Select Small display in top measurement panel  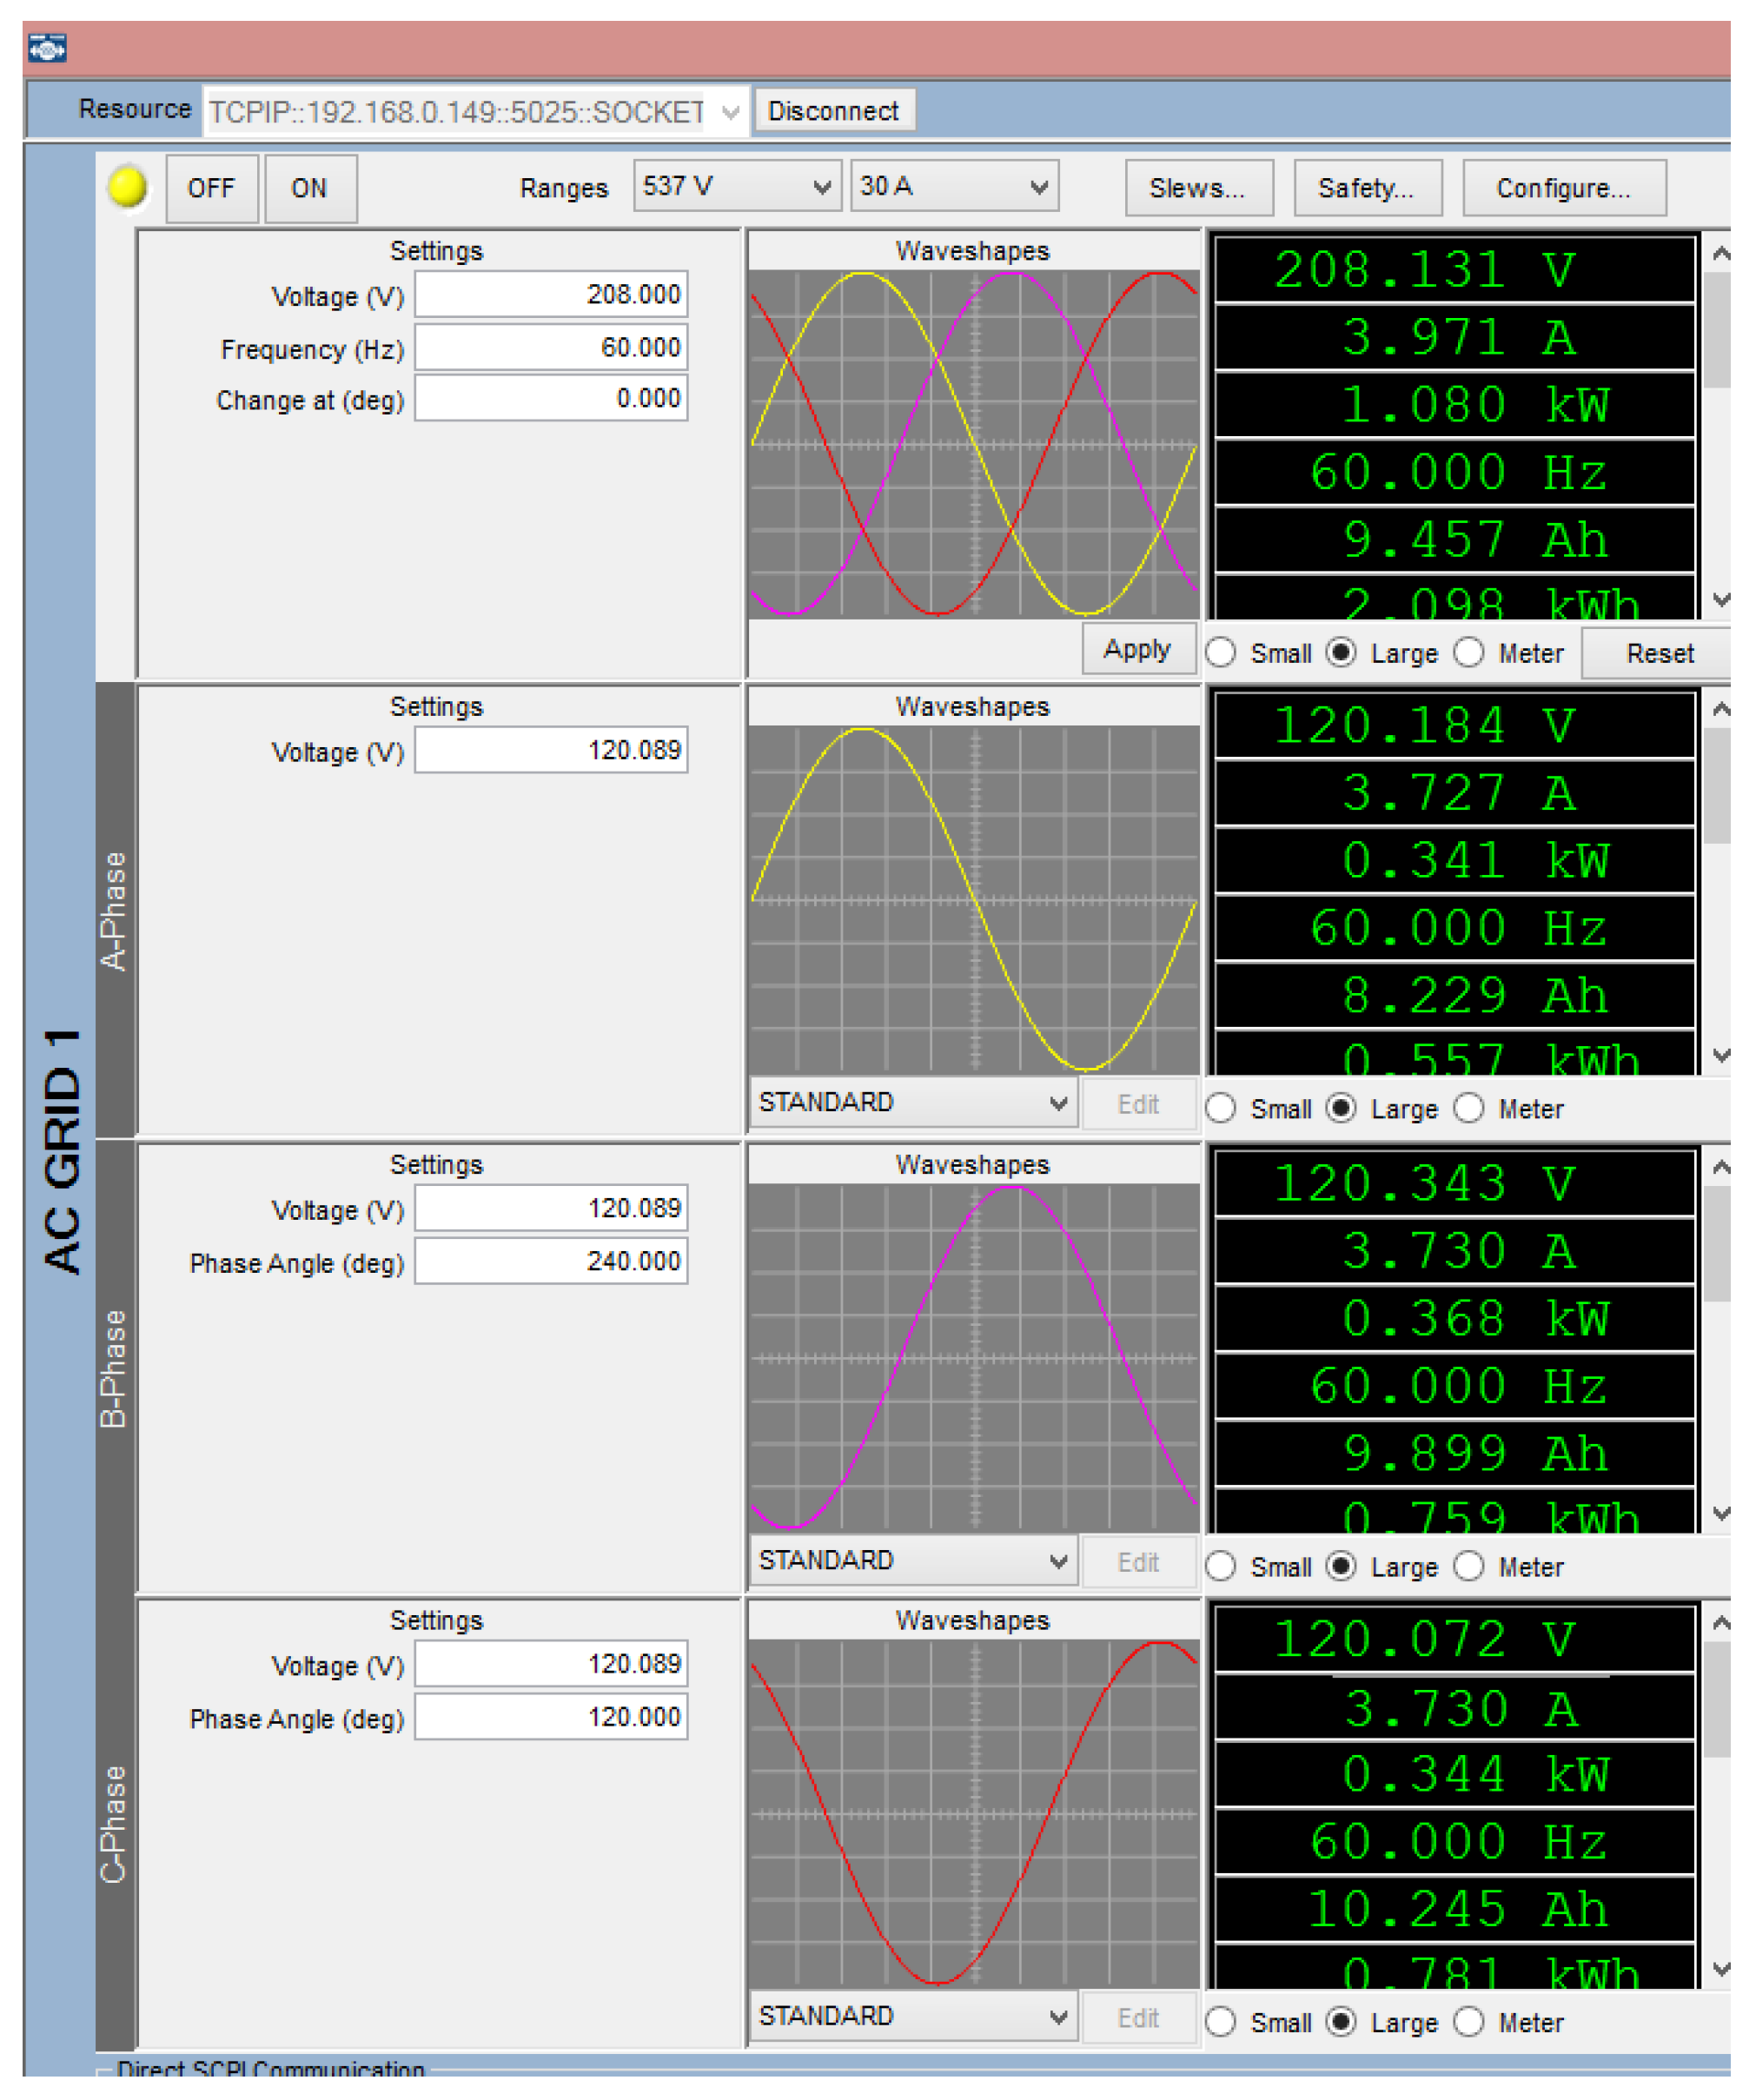[x=1221, y=653]
